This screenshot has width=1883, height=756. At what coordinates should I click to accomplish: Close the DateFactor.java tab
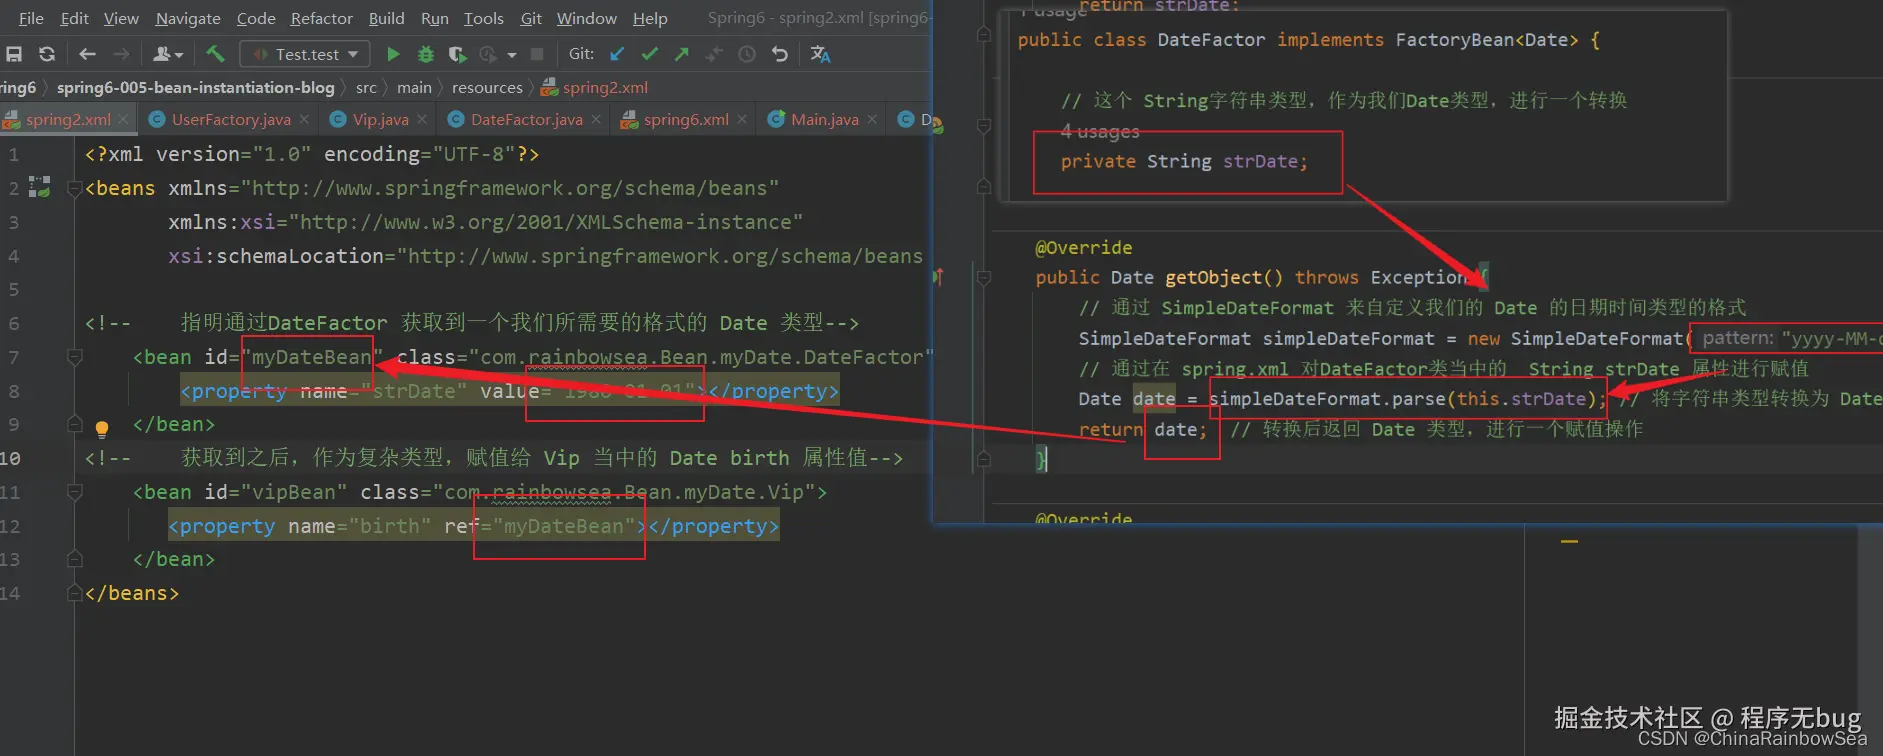pos(596,119)
